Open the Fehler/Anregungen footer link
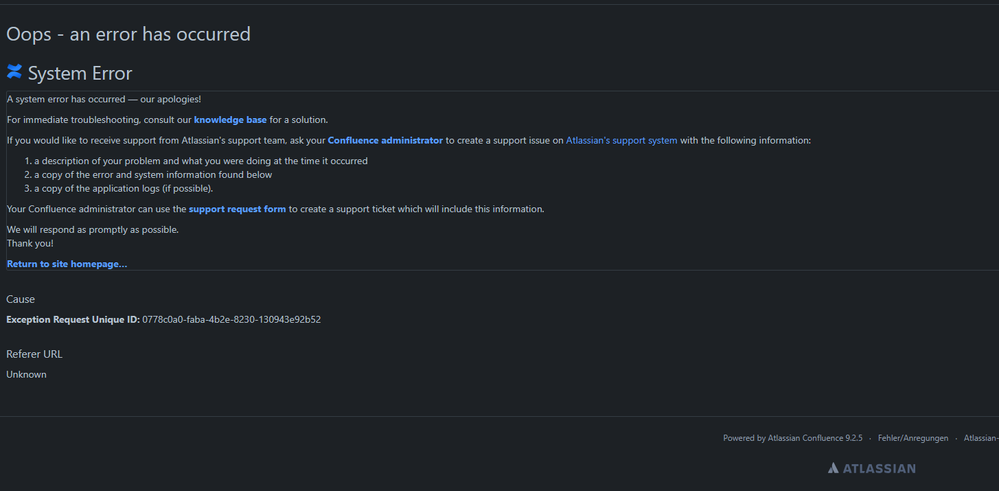 click(x=912, y=438)
